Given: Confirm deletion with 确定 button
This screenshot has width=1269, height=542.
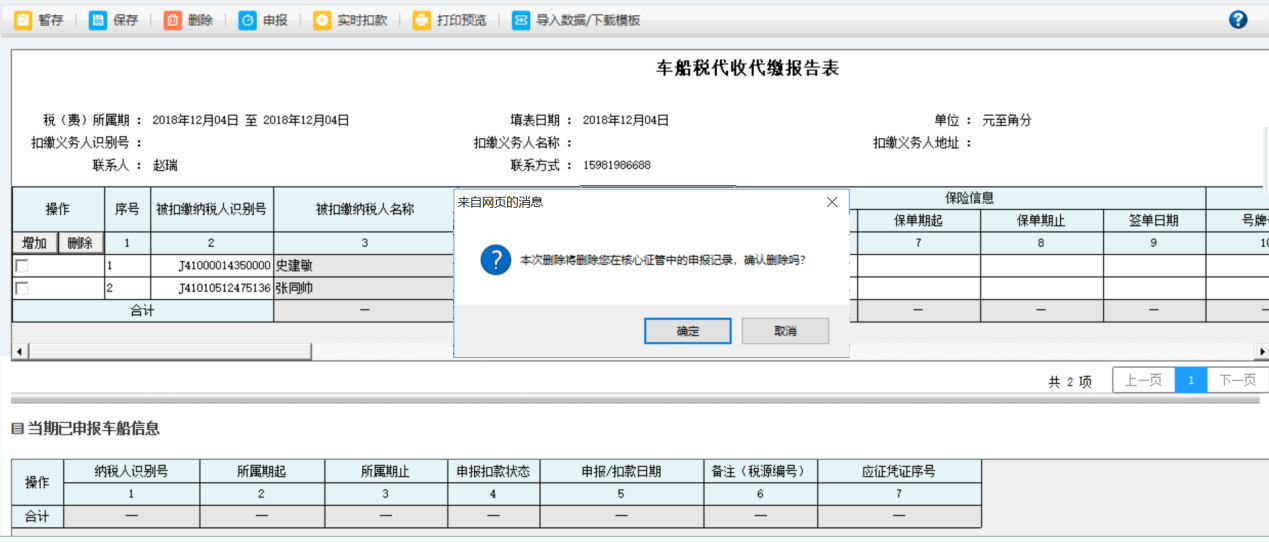Looking at the screenshot, I should point(687,331).
